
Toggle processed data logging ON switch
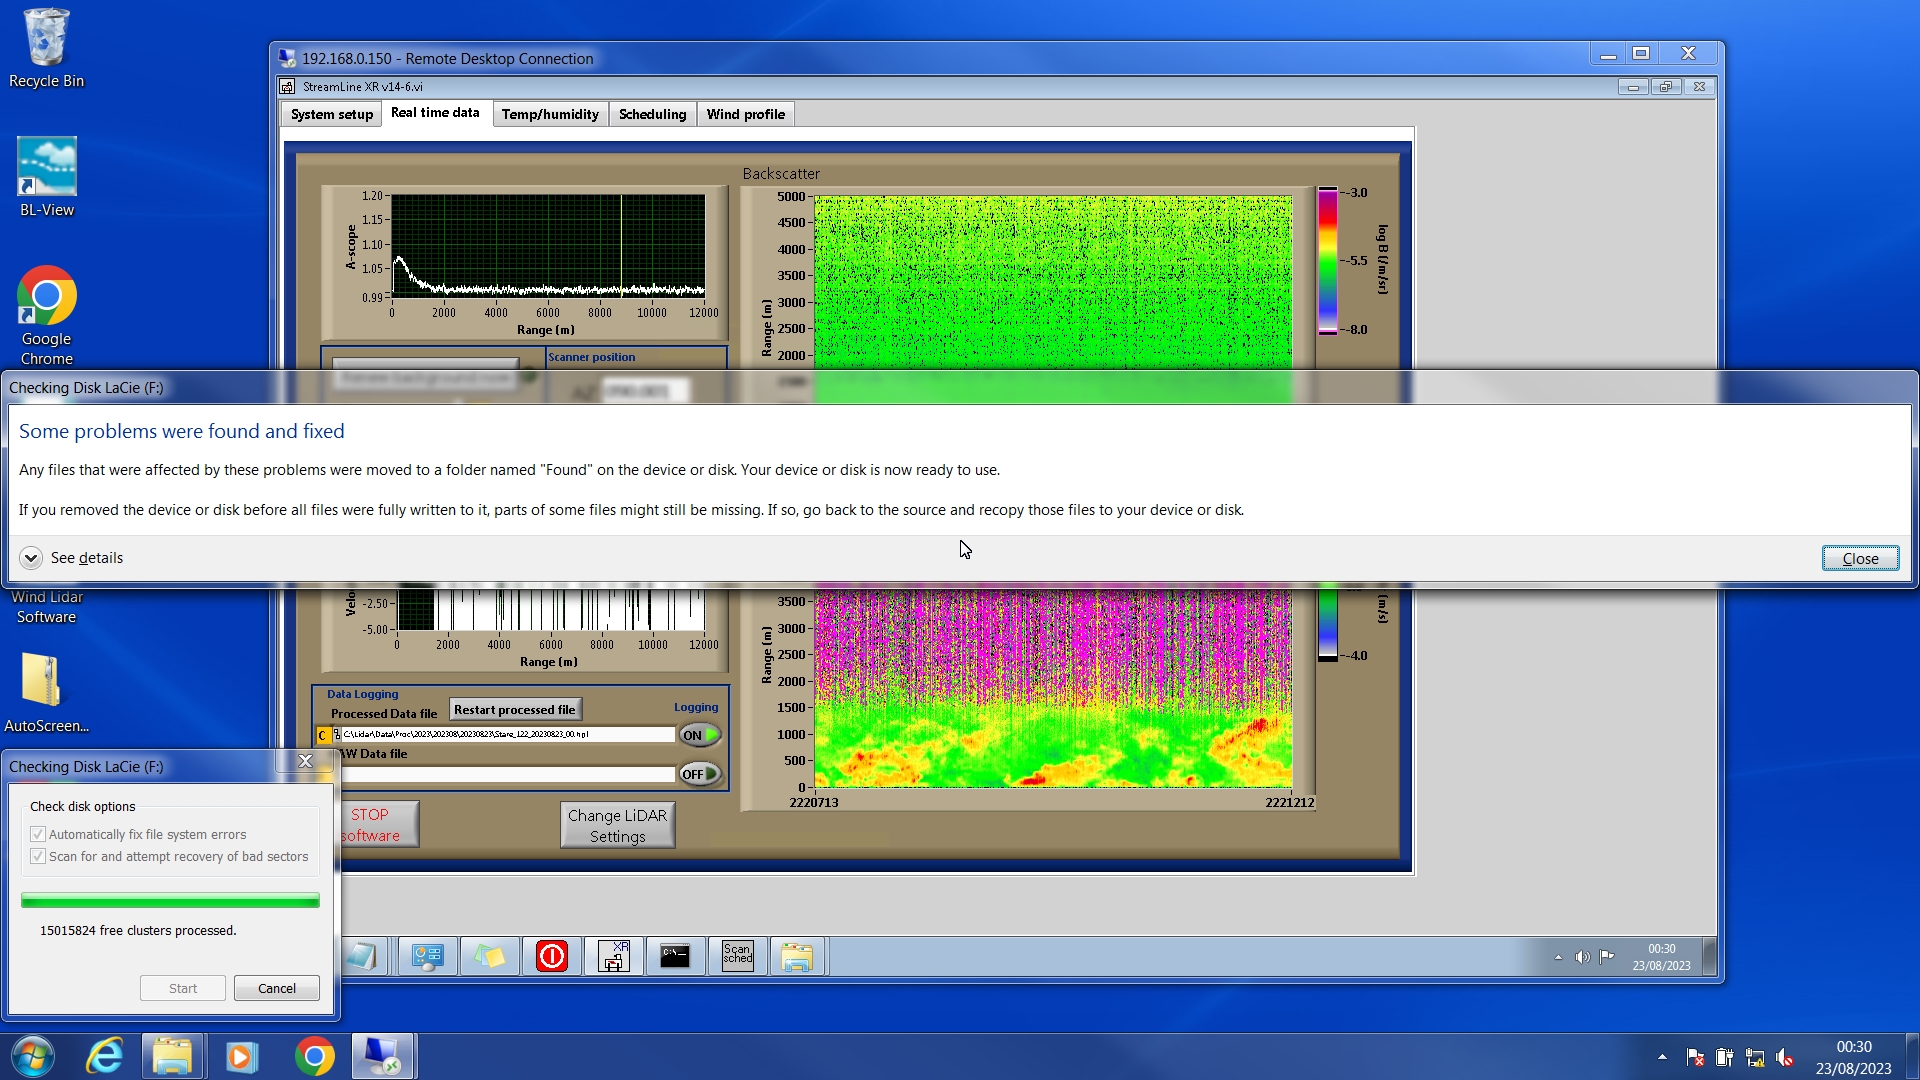point(700,735)
